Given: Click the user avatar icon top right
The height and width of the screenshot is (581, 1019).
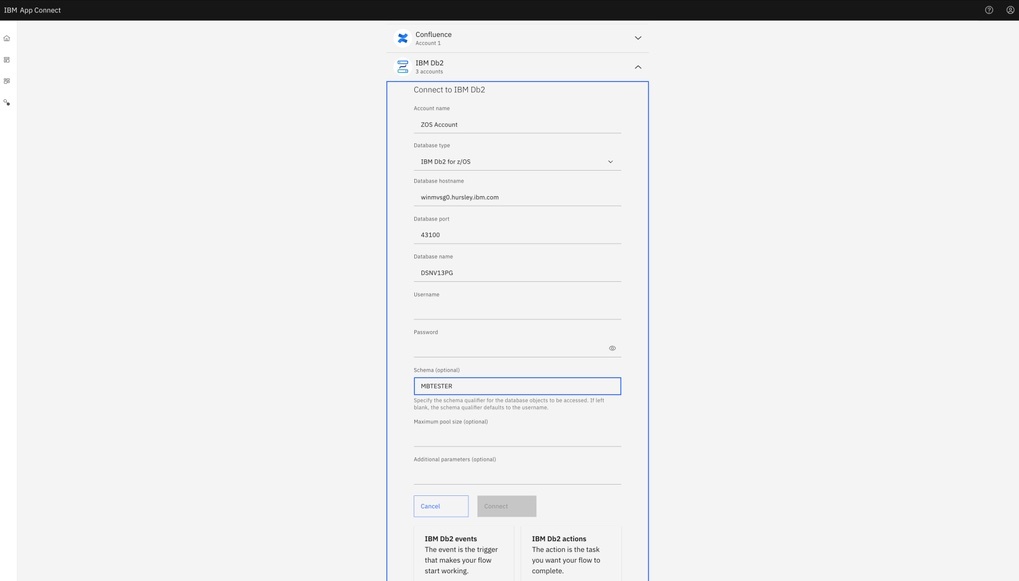Looking at the screenshot, I should click(x=1007, y=7).
